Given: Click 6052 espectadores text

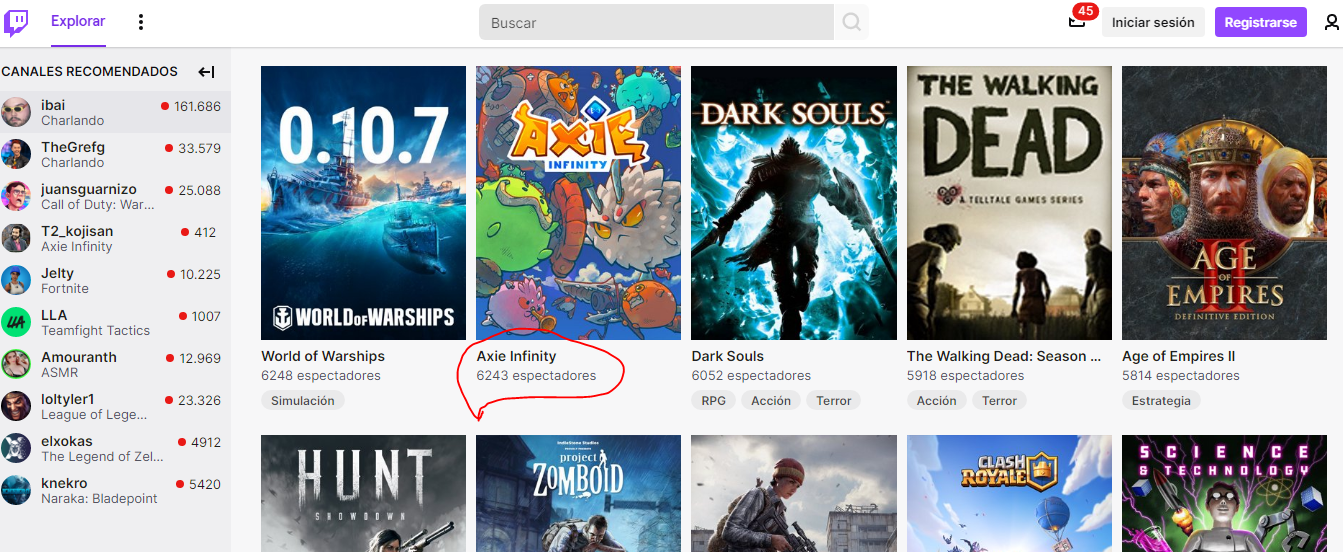Looking at the screenshot, I should tap(751, 376).
